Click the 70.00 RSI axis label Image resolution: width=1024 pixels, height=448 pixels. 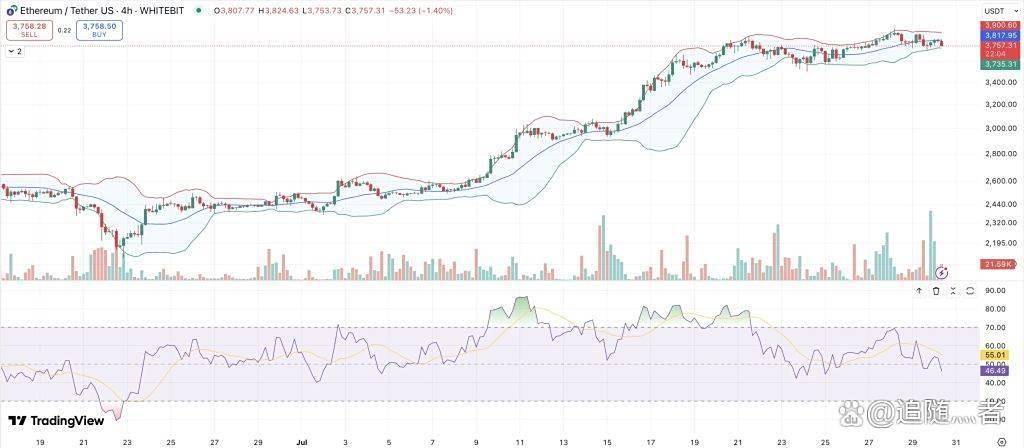click(995, 328)
